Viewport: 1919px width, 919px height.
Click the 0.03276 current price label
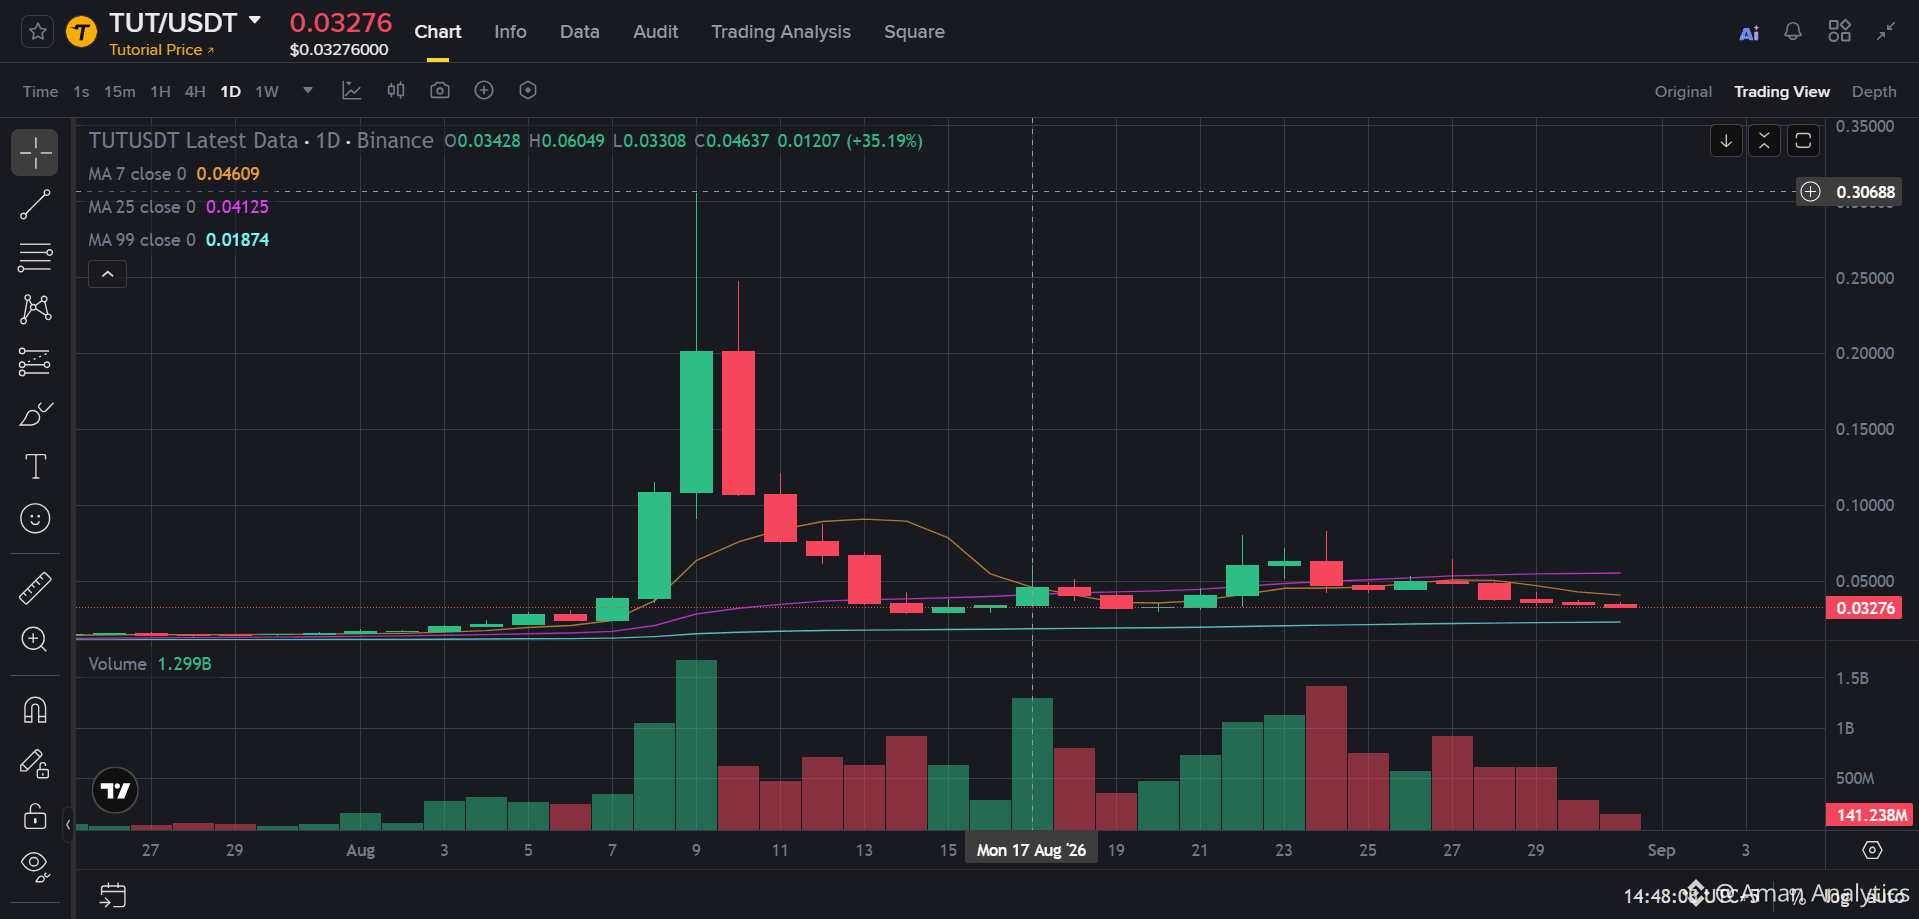point(1865,608)
